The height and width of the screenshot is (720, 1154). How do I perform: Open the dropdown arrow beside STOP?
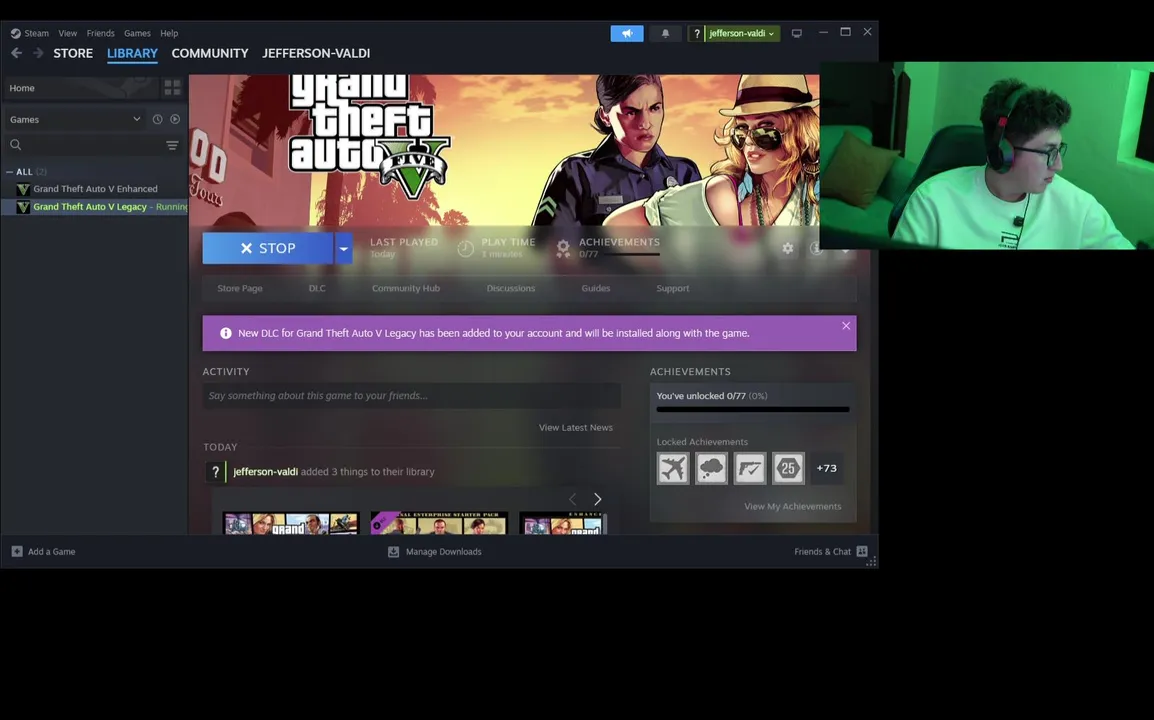point(344,248)
